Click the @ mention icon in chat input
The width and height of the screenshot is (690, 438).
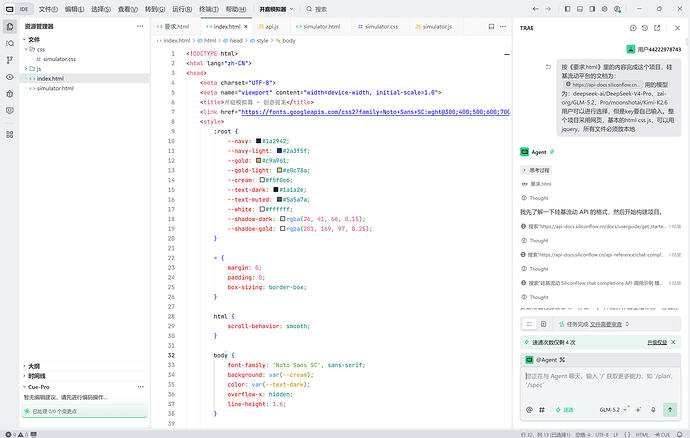click(x=529, y=410)
